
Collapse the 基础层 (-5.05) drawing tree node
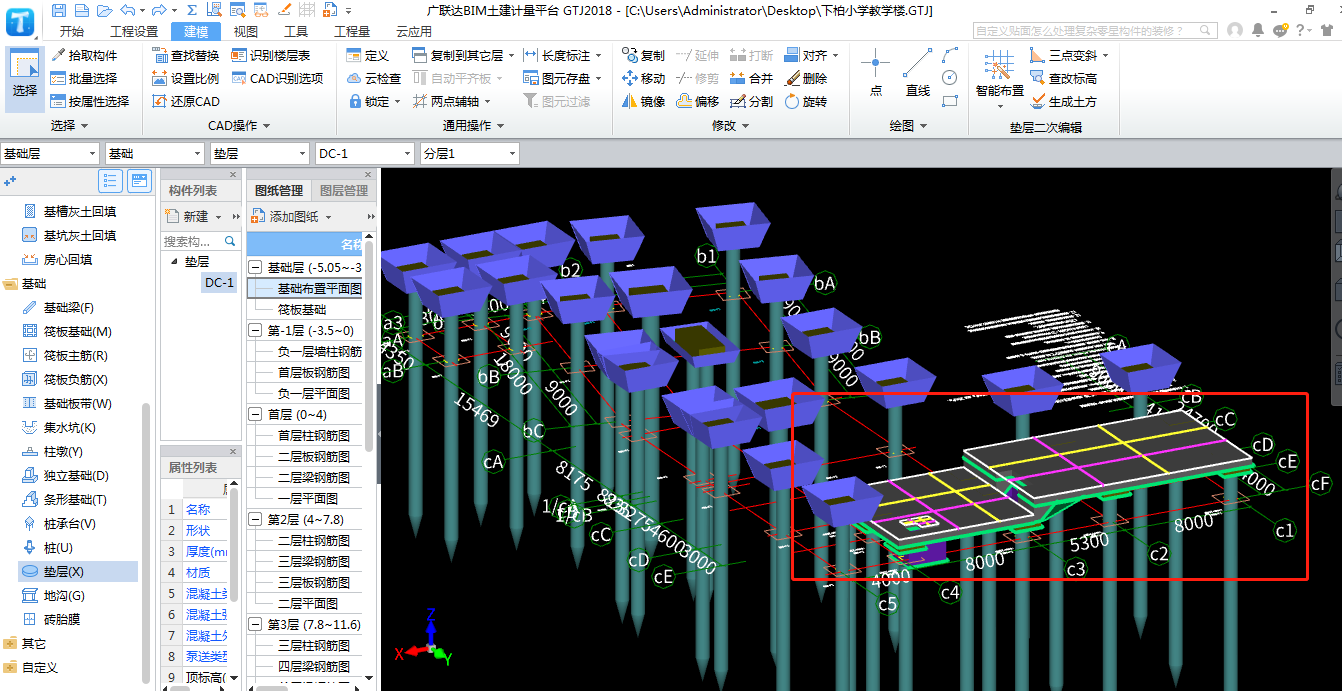pos(255,267)
